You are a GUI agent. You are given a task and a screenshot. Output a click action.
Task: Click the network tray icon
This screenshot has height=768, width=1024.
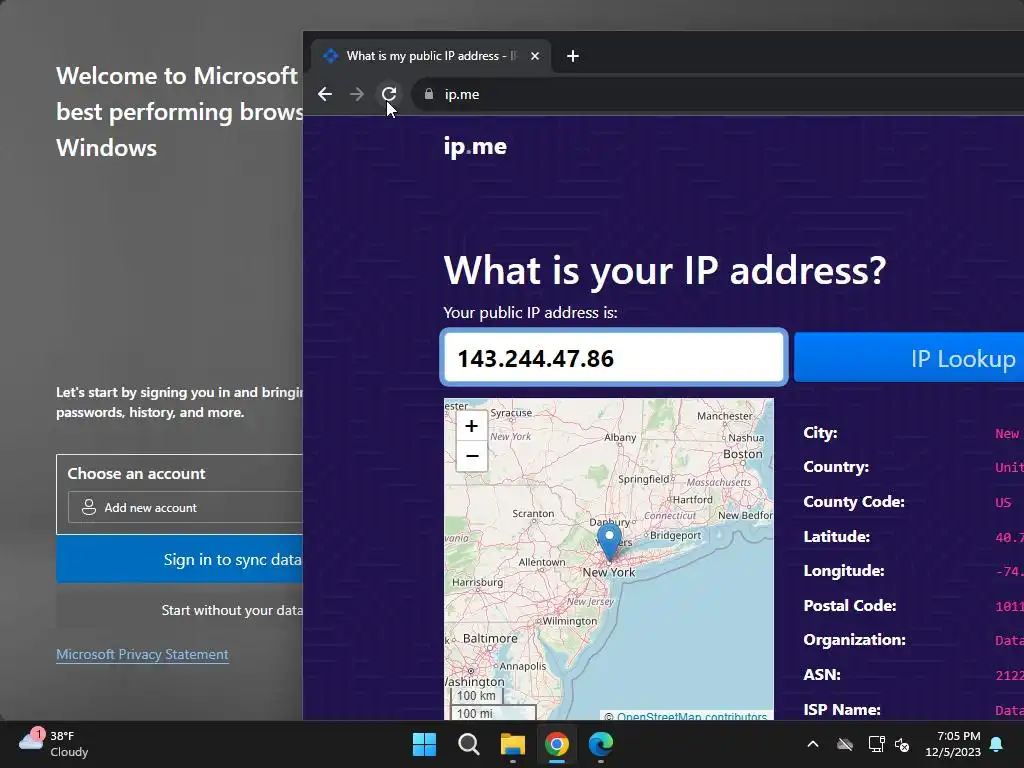(x=876, y=744)
